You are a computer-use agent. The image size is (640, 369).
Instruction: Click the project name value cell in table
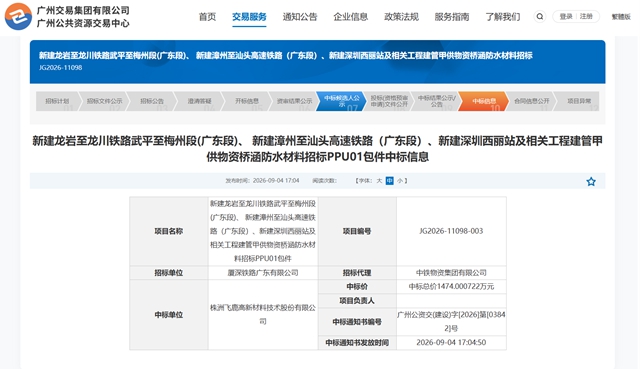(263, 231)
